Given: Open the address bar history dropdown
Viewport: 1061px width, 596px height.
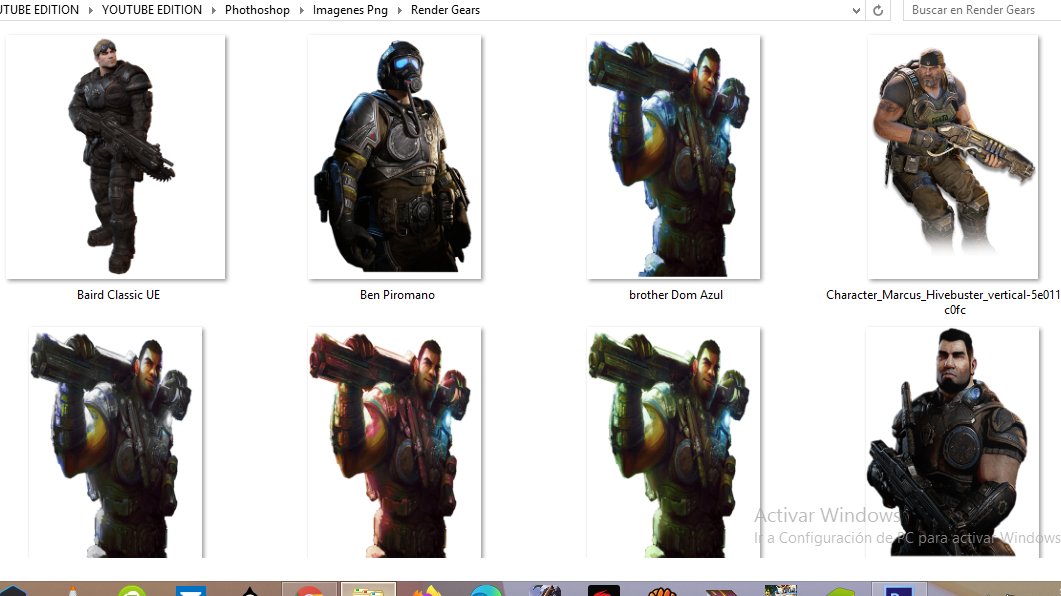Looking at the screenshot, I should [x=856, y=10].
